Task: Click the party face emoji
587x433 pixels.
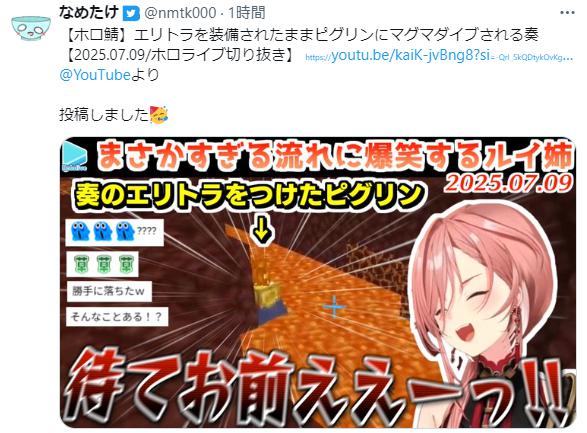Action: pos(159,115)
